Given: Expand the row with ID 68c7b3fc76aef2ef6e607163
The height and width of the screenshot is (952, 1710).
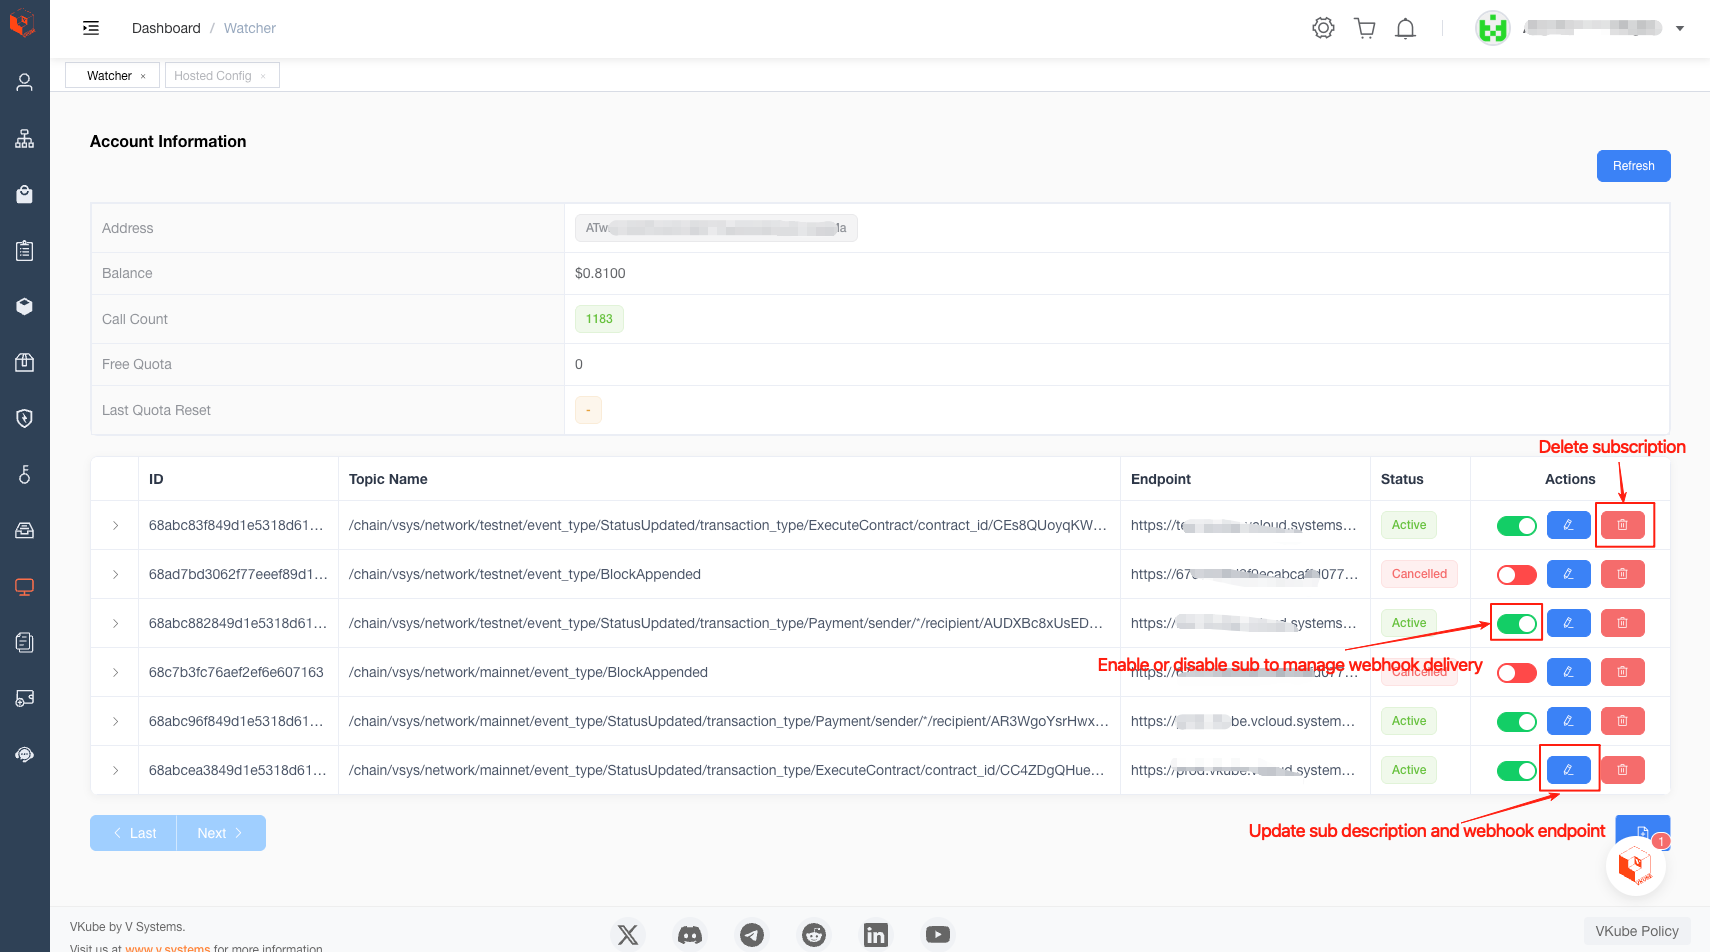Looking at the screenshot, I should (x=115, y=672).
